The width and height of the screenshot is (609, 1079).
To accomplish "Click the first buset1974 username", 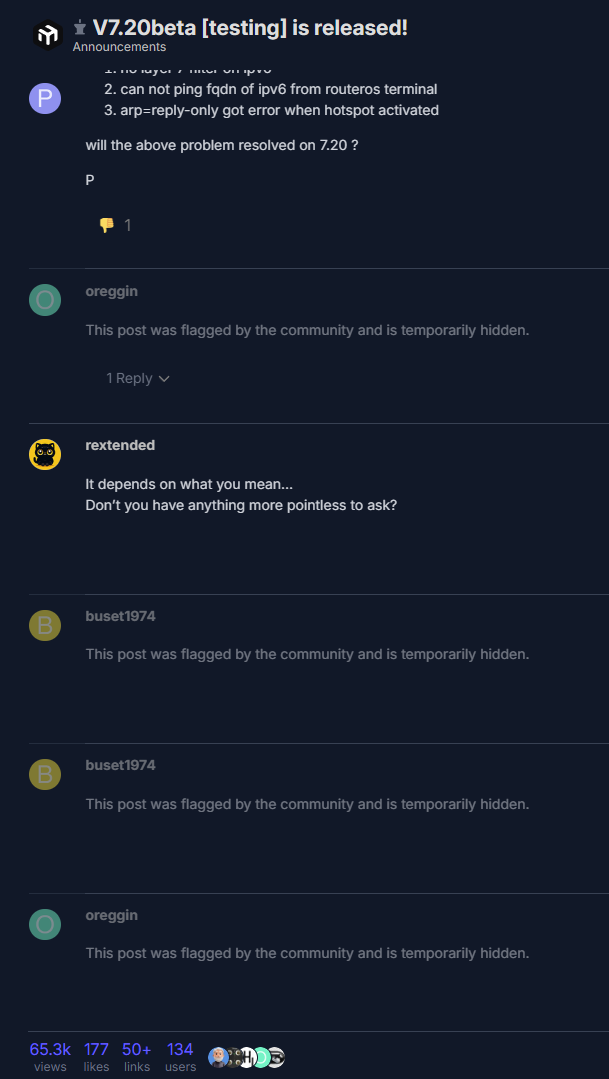I will tap(120, 616).
